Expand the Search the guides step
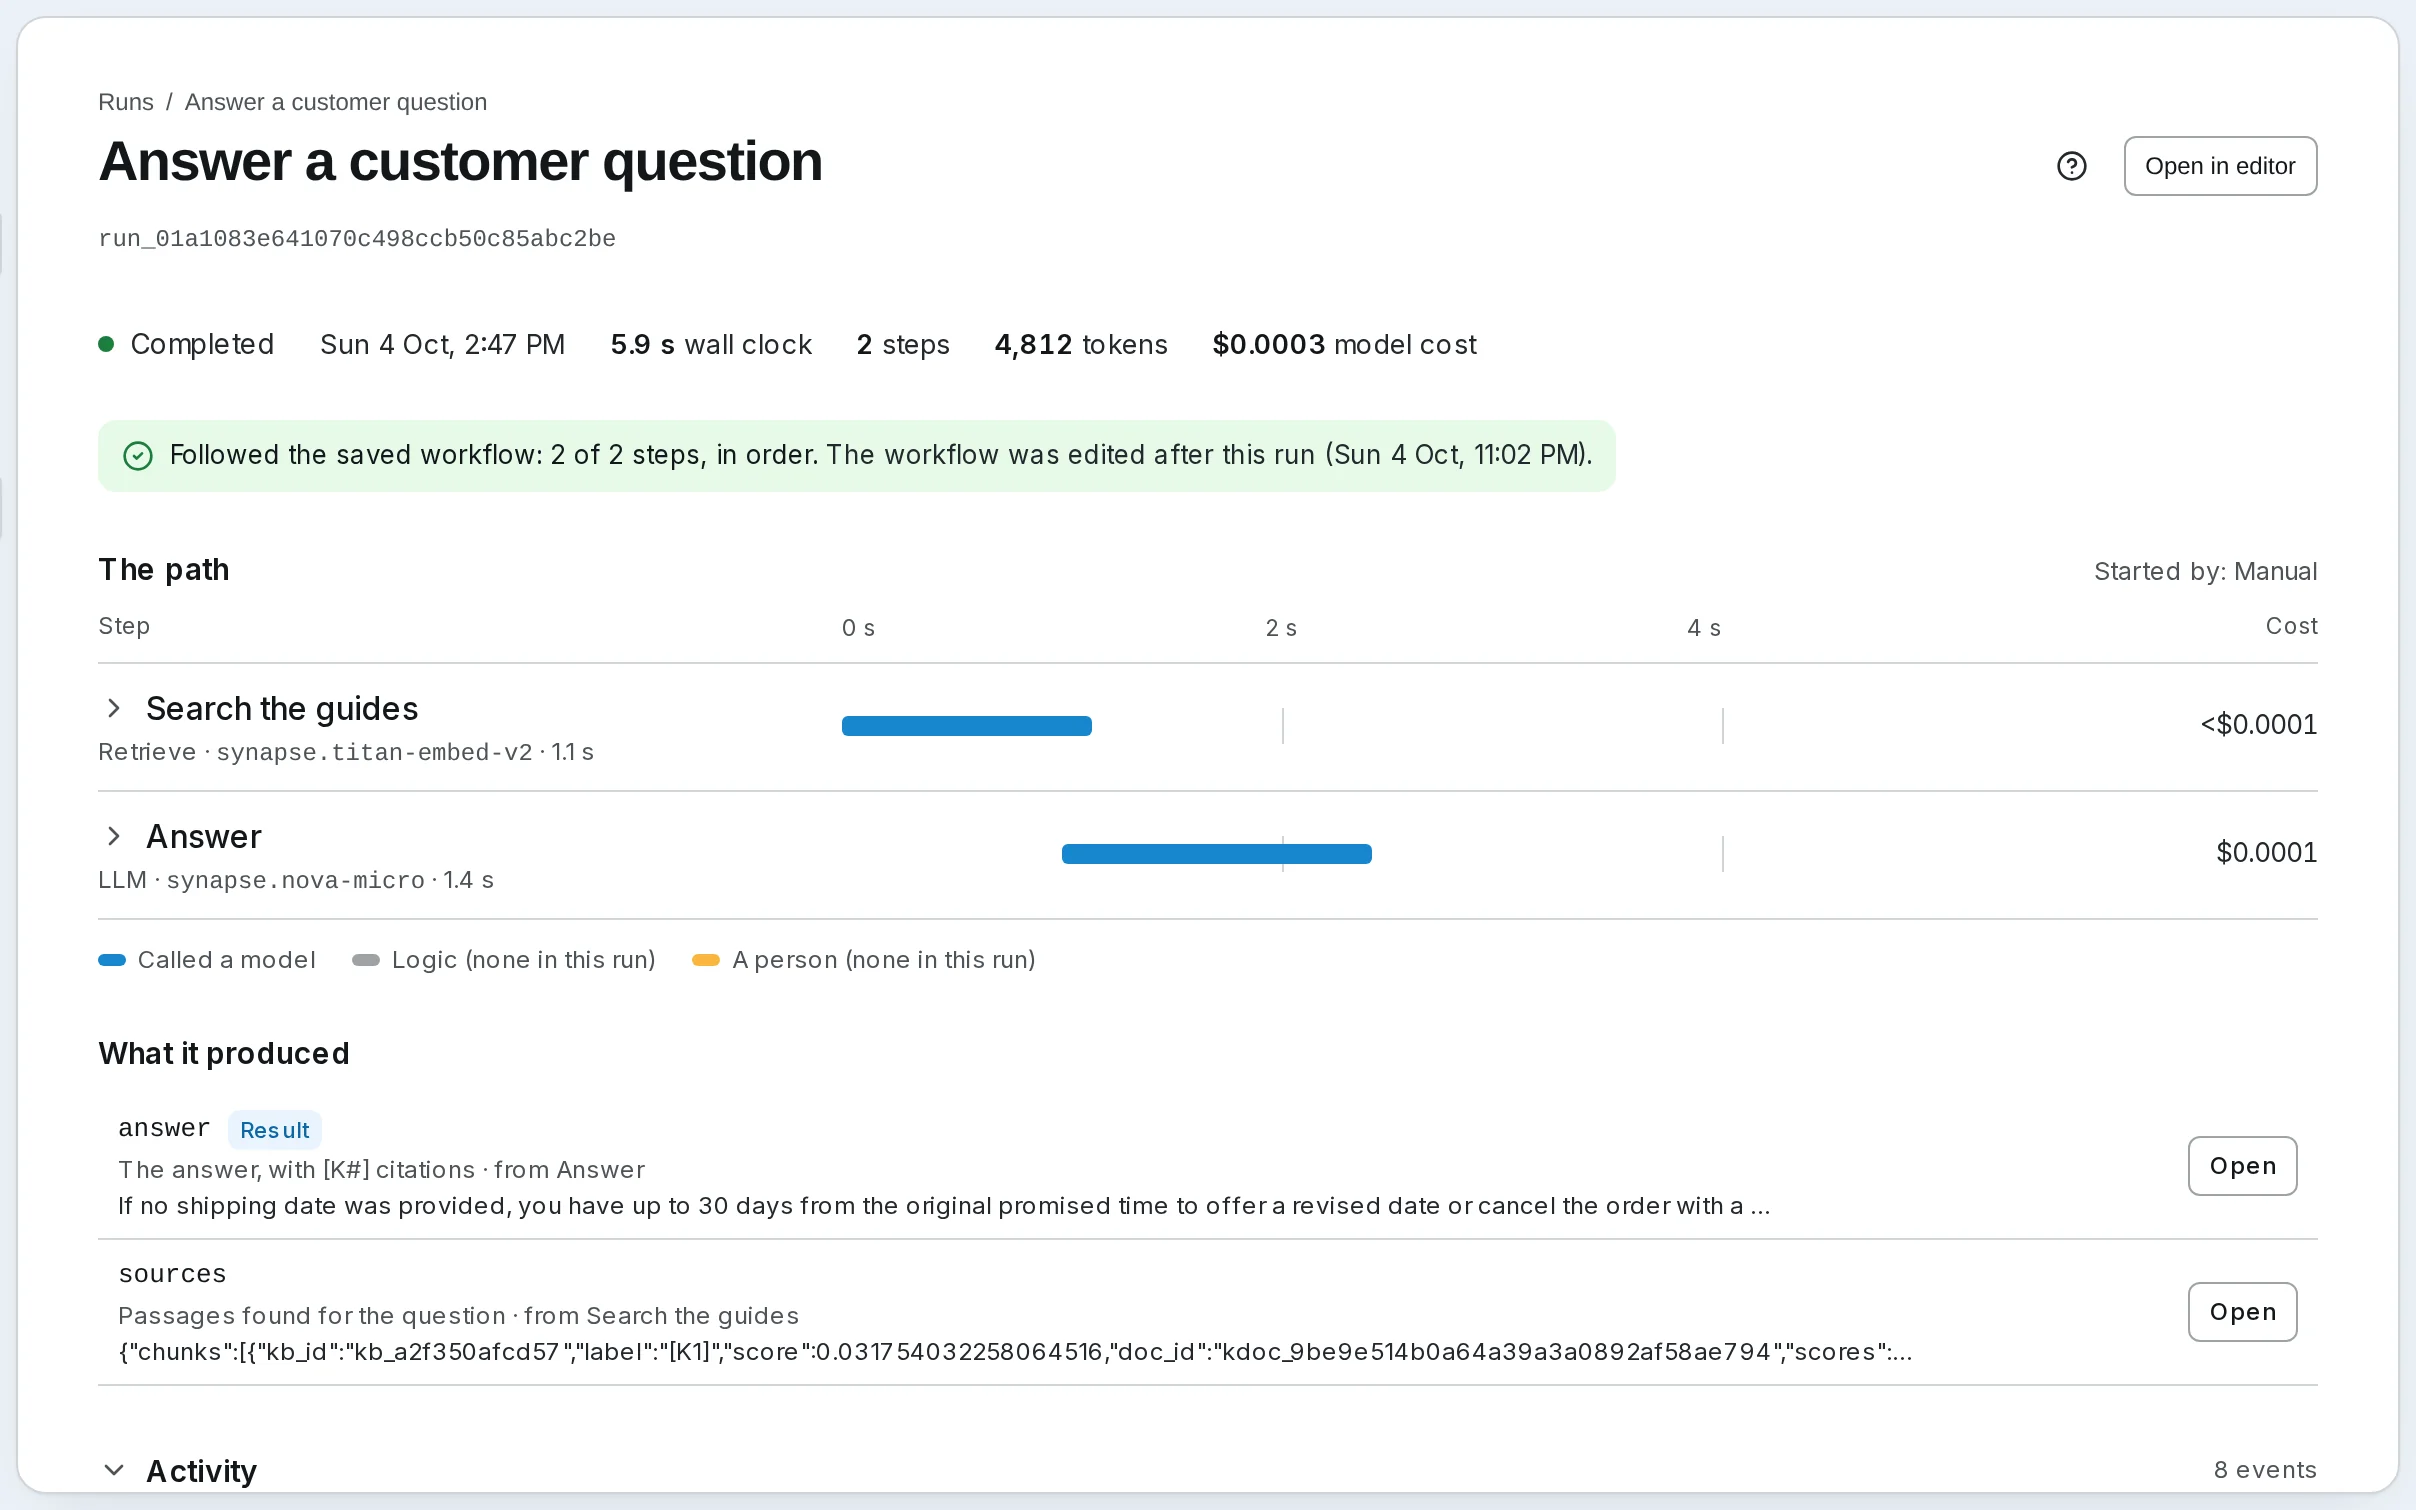 click(x=114, y=708)
